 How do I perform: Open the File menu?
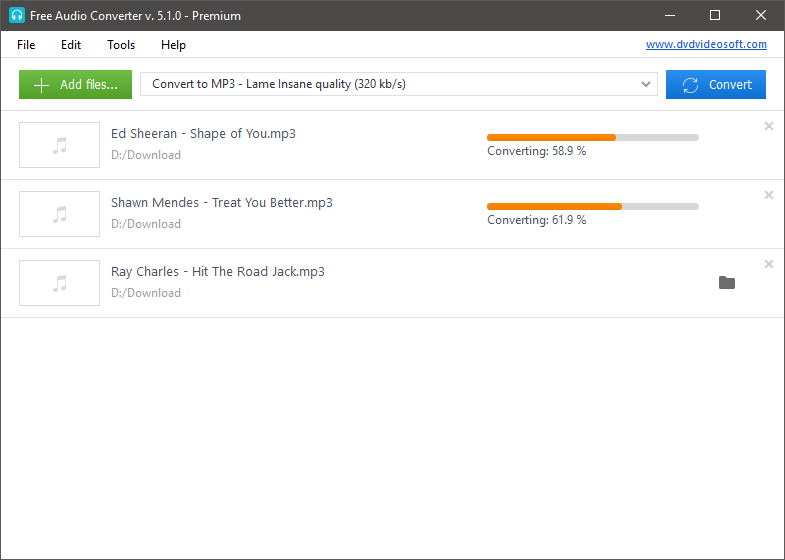[x=26, y=45]
